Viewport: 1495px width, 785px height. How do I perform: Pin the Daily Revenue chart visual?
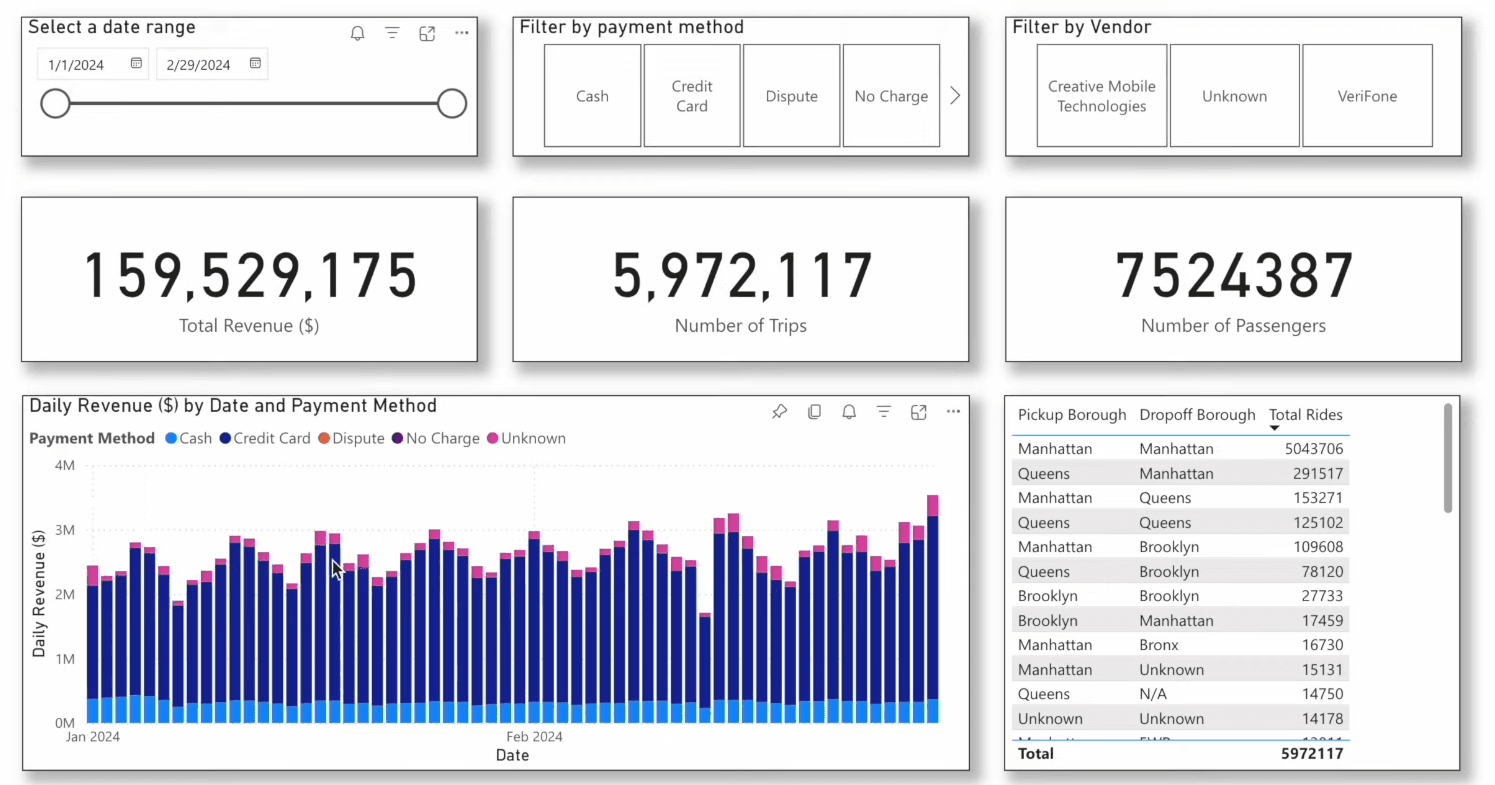click(779, 411)
